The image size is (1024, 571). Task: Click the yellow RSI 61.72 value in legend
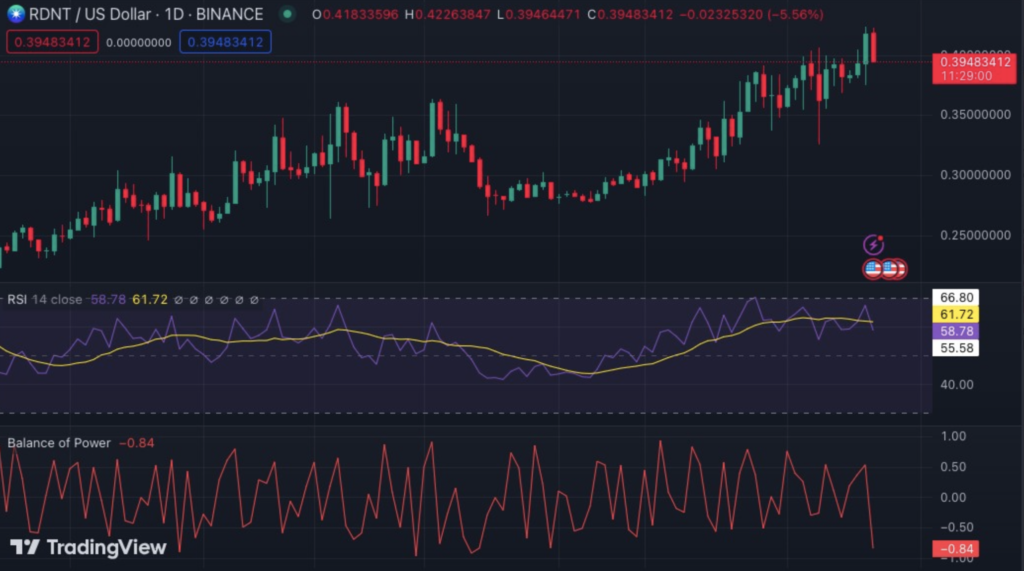[150, 299]
